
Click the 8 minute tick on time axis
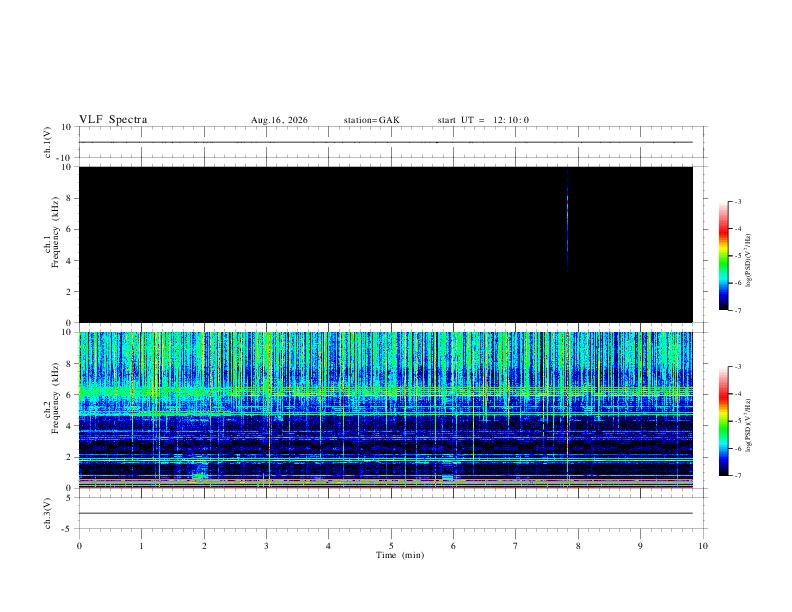click(x=578, y=546)
